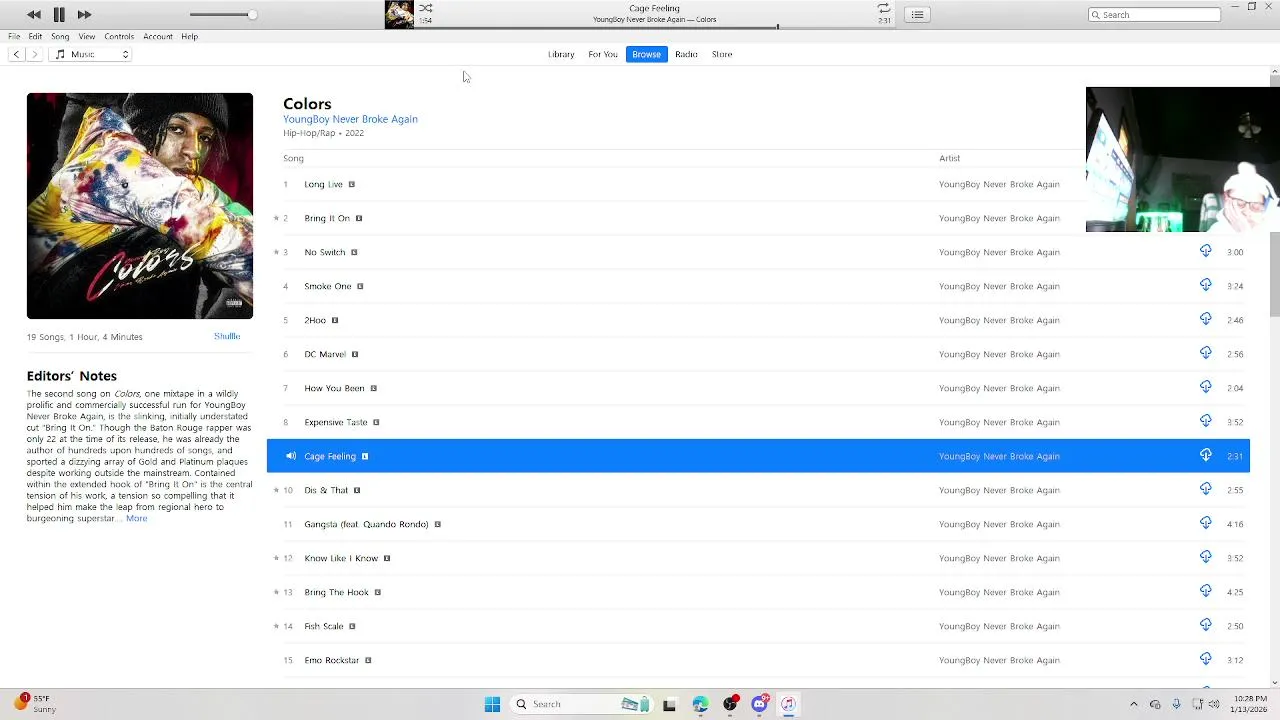Switch to the Radio tab

(x=686, y=54)
